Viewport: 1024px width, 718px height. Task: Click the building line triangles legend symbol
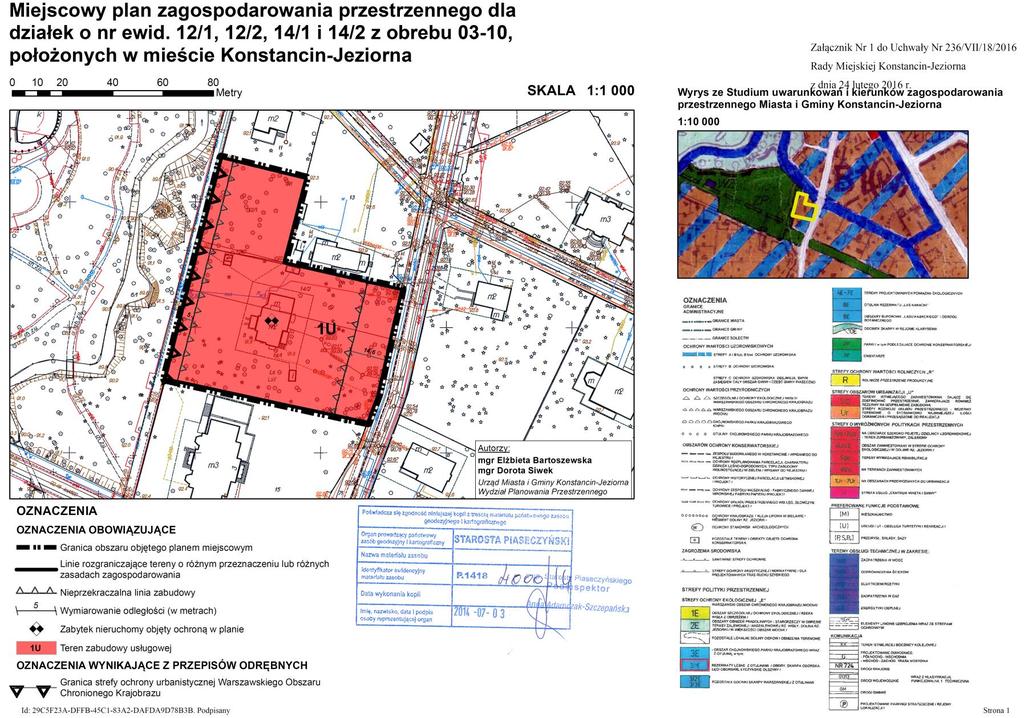(35, 592)
